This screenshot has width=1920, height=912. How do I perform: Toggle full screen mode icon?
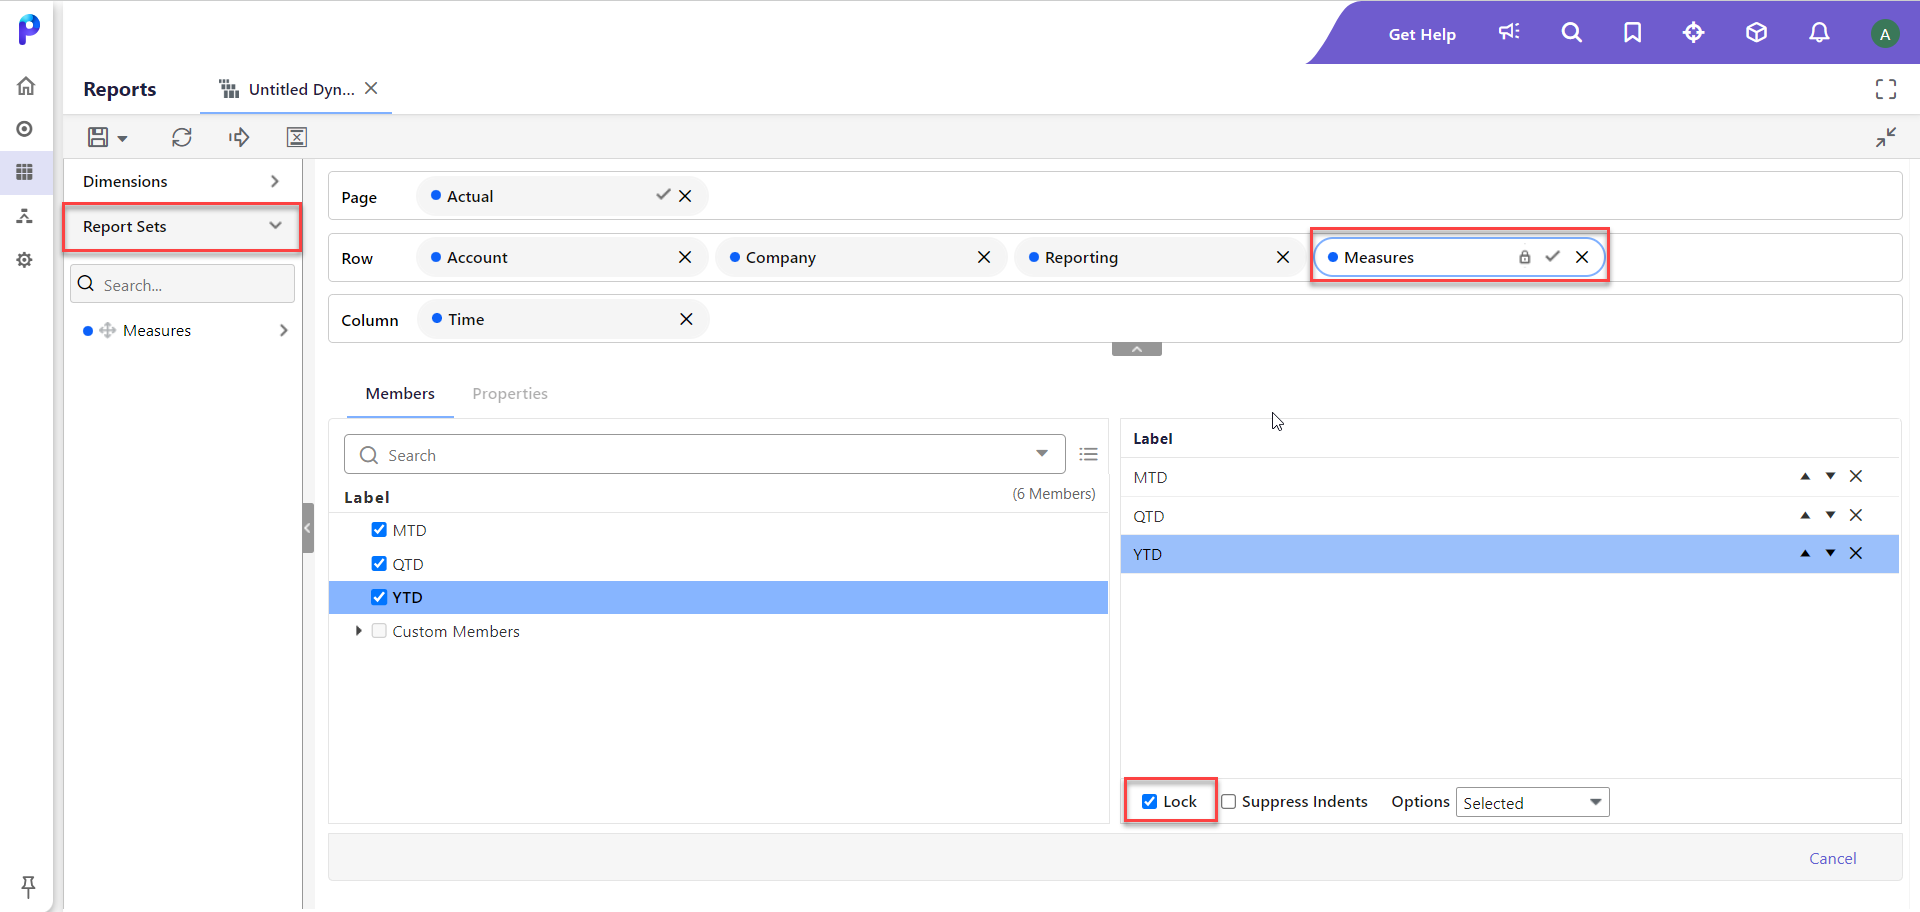click(x=1886, y=89)
